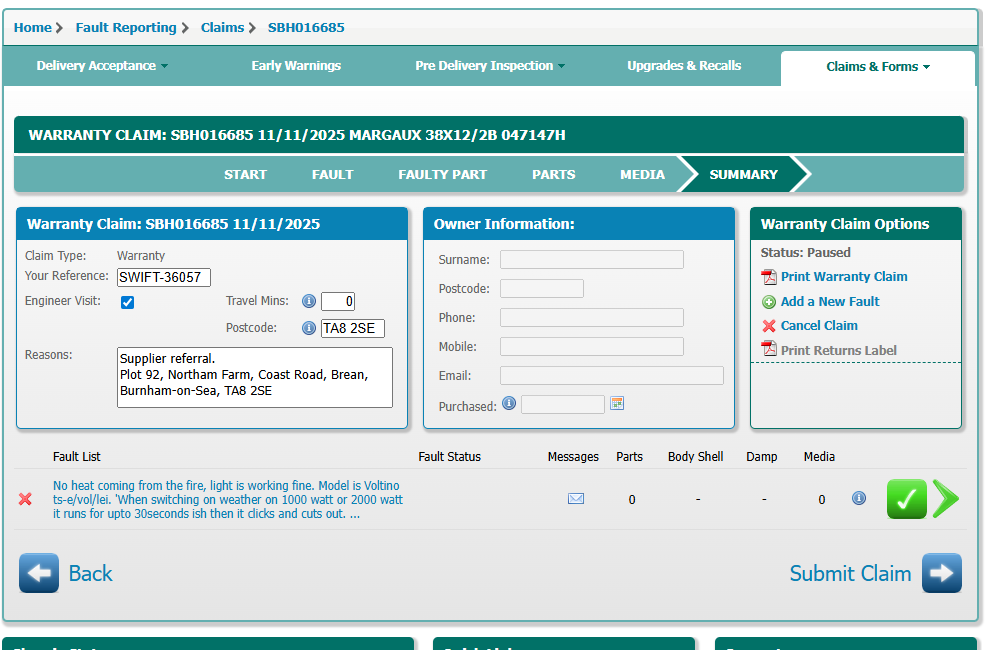Click the 'Body Shell' column header

coord(695,456)
